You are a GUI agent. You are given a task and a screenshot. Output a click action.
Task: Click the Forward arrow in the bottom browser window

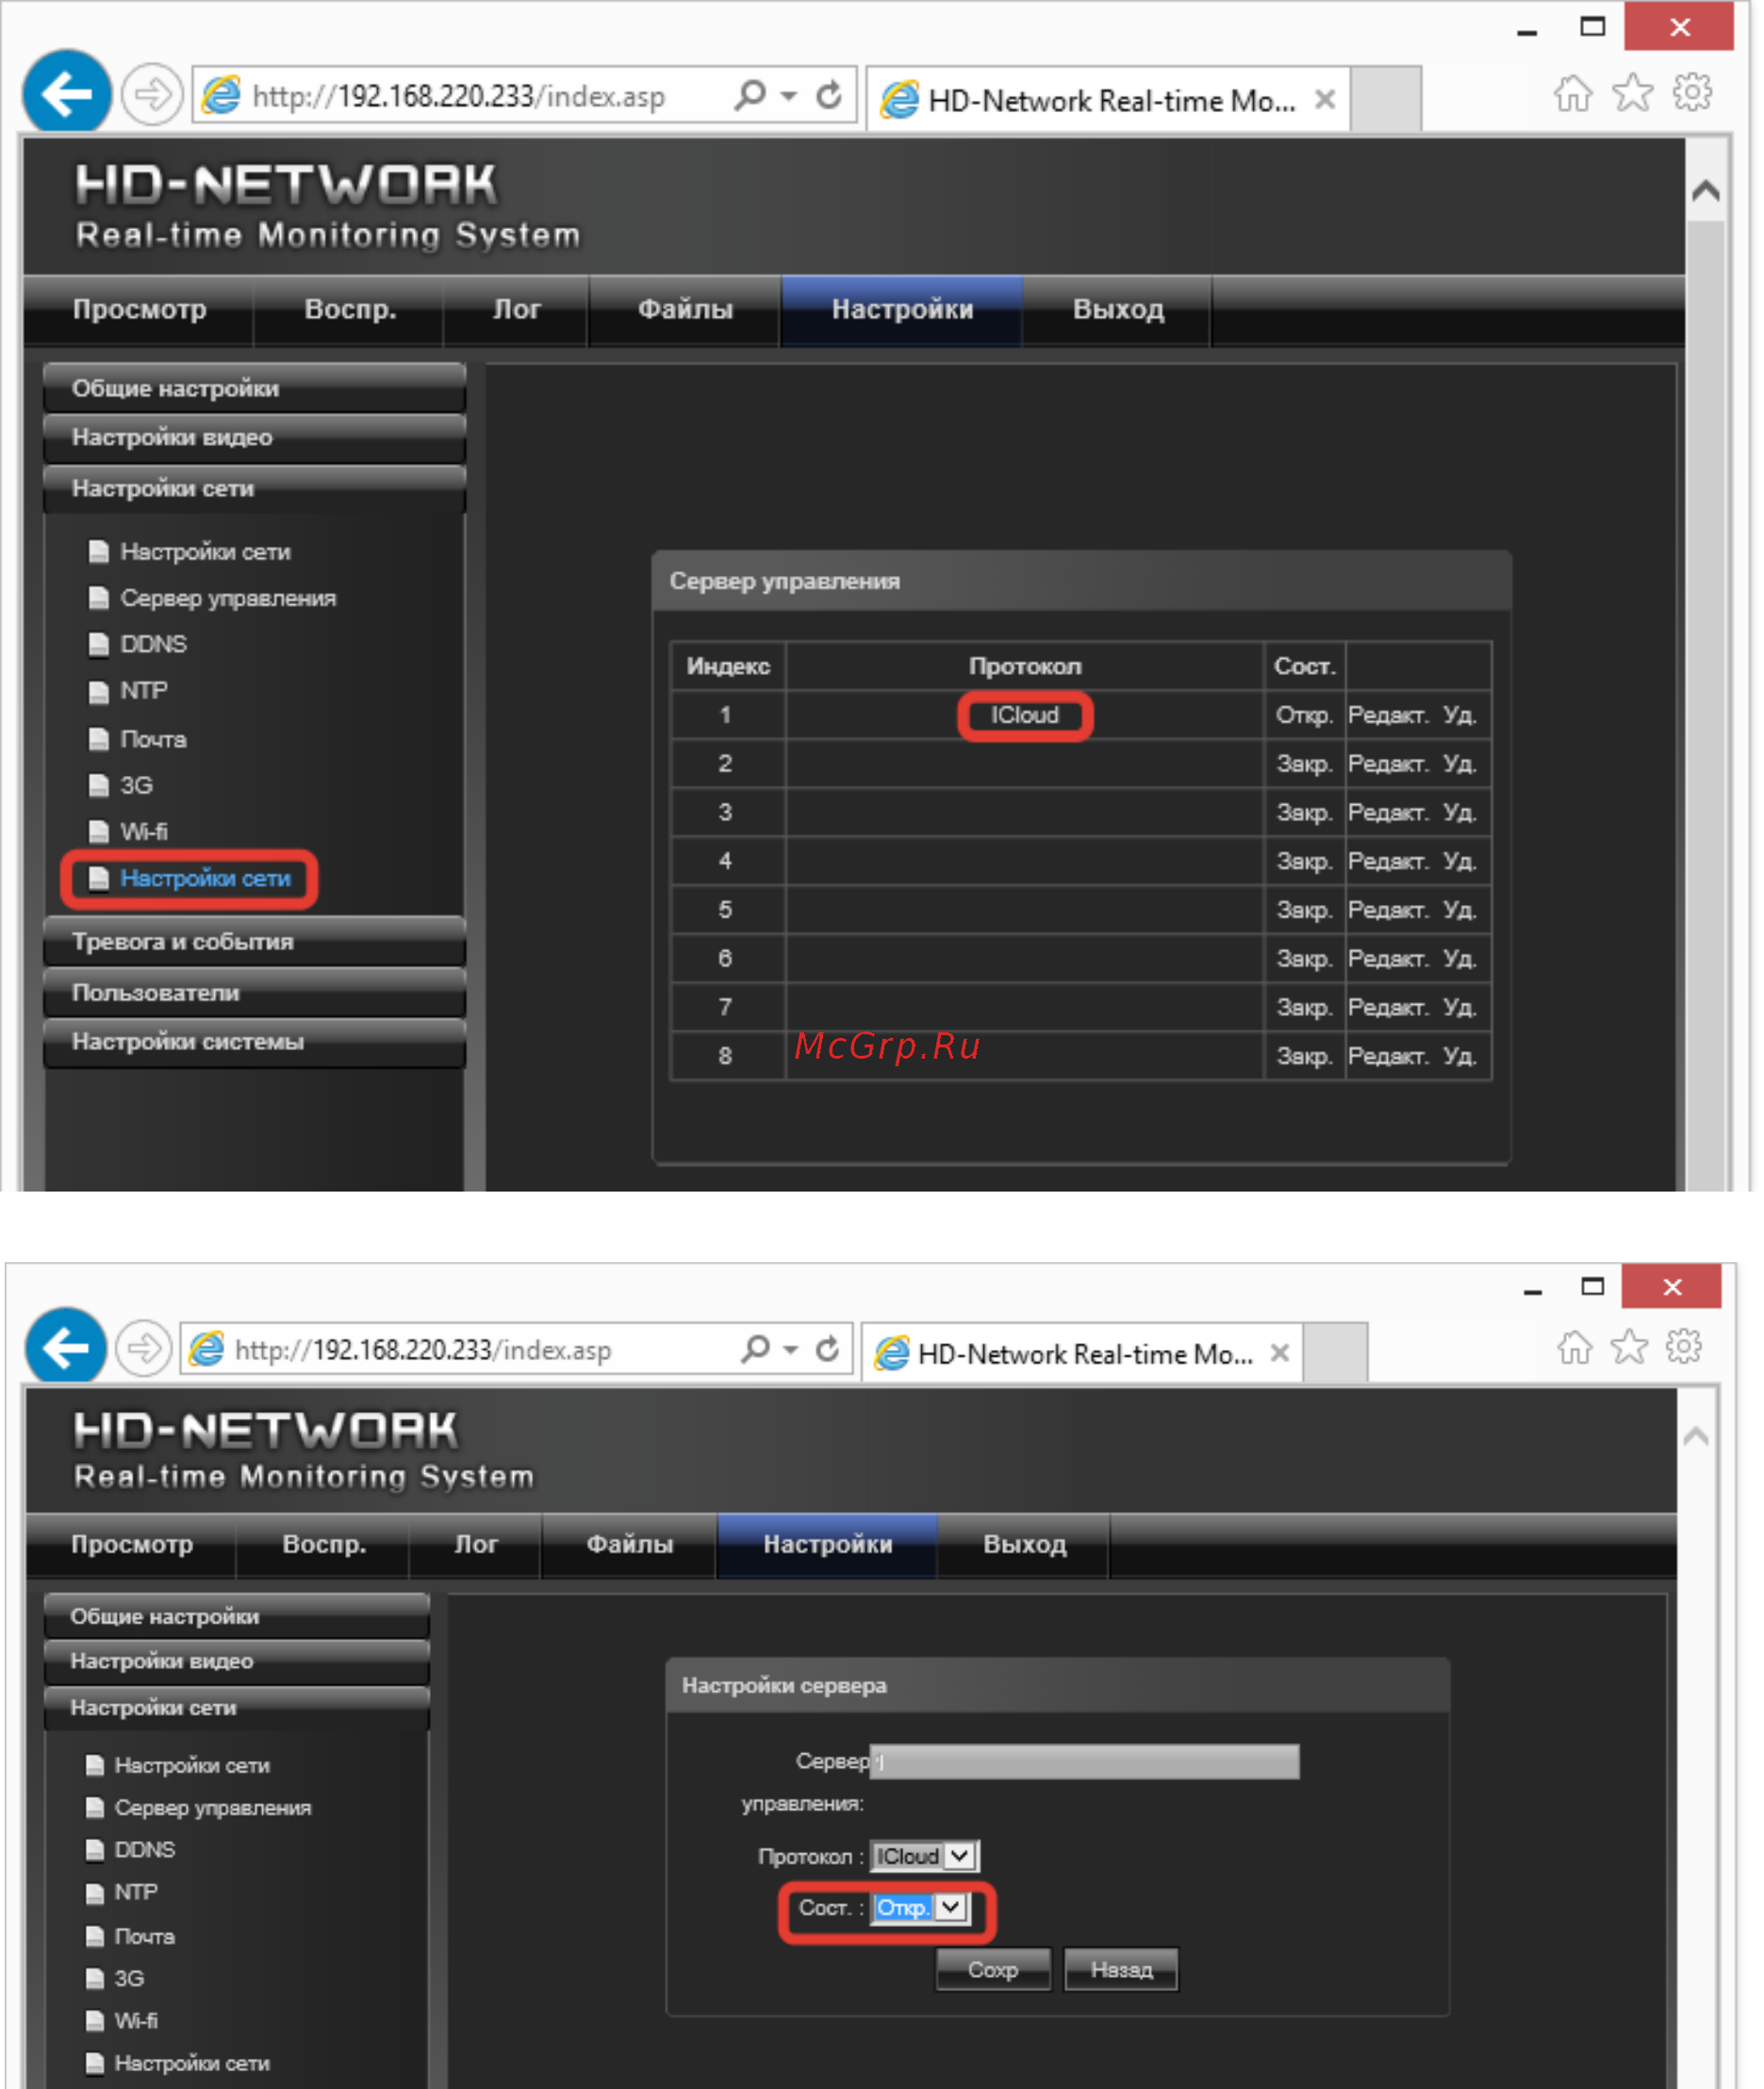[x=144, y=1348]
